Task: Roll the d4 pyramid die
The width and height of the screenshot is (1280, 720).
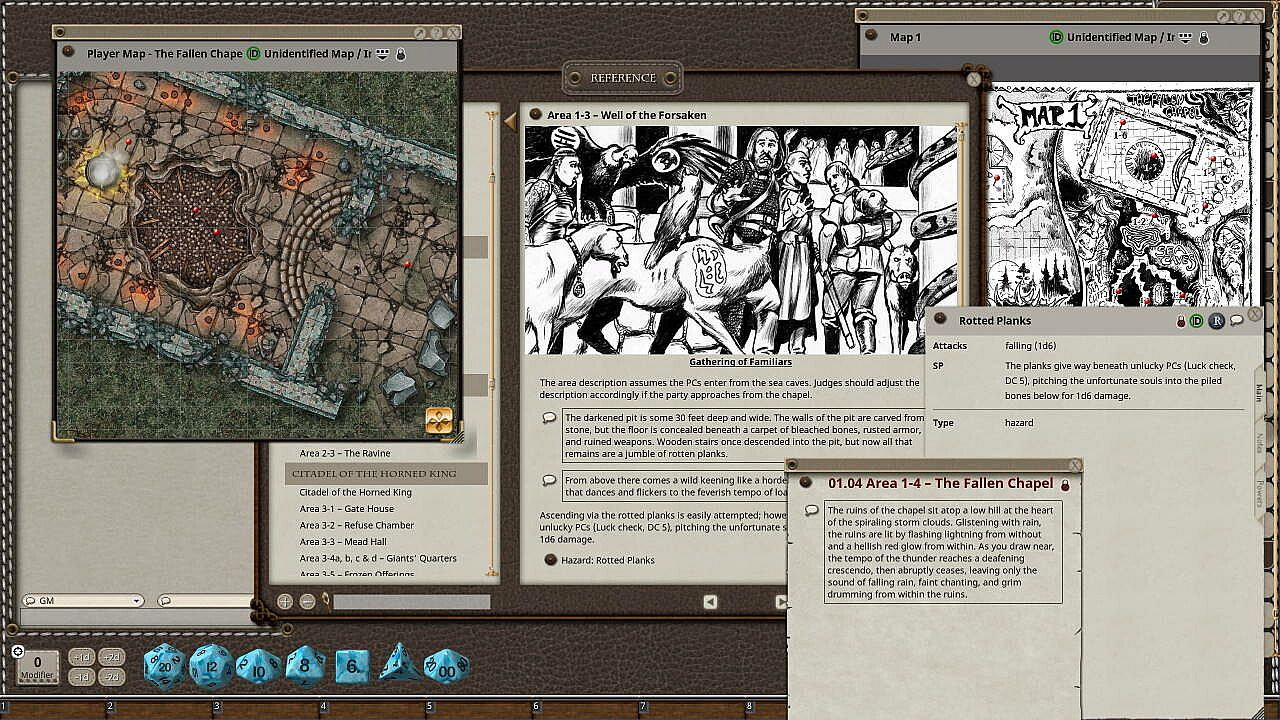Action: (399, 665)
